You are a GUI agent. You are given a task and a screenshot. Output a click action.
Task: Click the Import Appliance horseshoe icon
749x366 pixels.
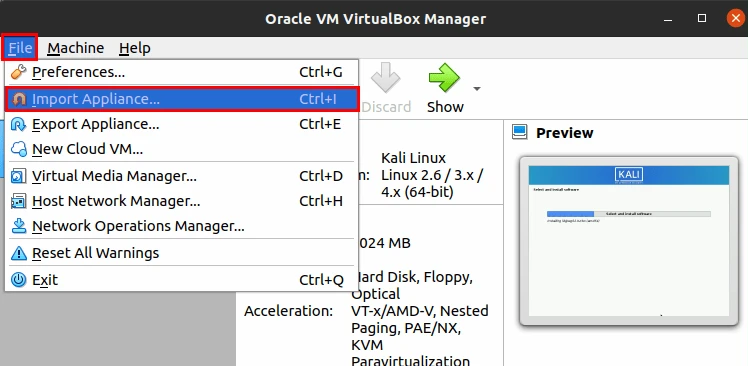pyautogui.click(x=19, y=99)
